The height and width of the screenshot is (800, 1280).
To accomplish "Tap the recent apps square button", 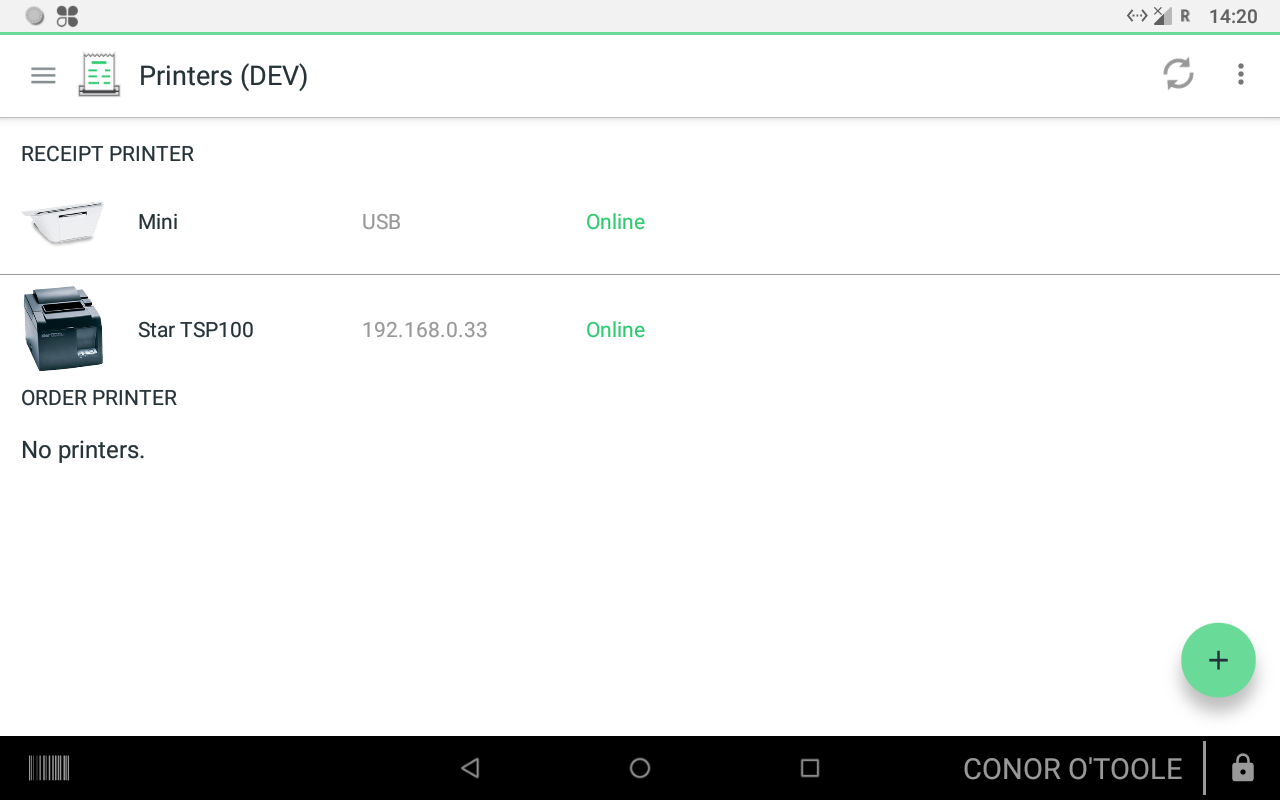I will (810, 768).
